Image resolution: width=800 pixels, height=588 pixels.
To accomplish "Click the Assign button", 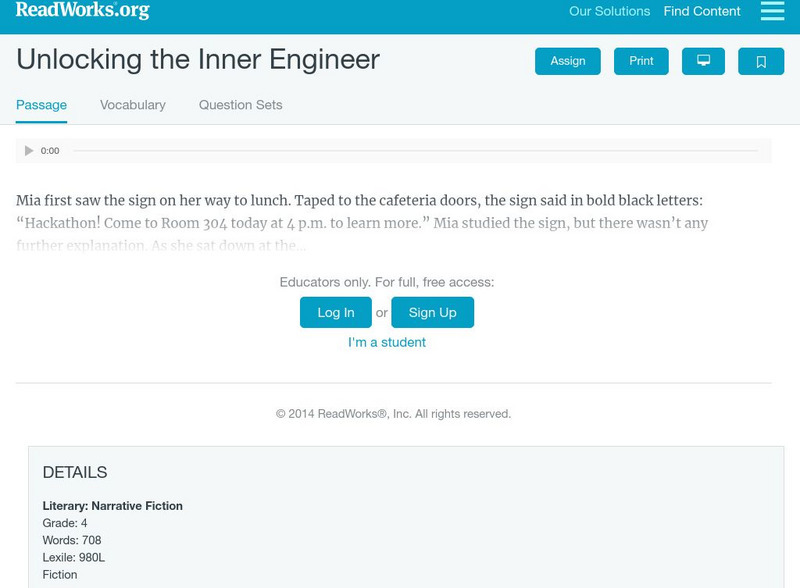I will 568,61.
